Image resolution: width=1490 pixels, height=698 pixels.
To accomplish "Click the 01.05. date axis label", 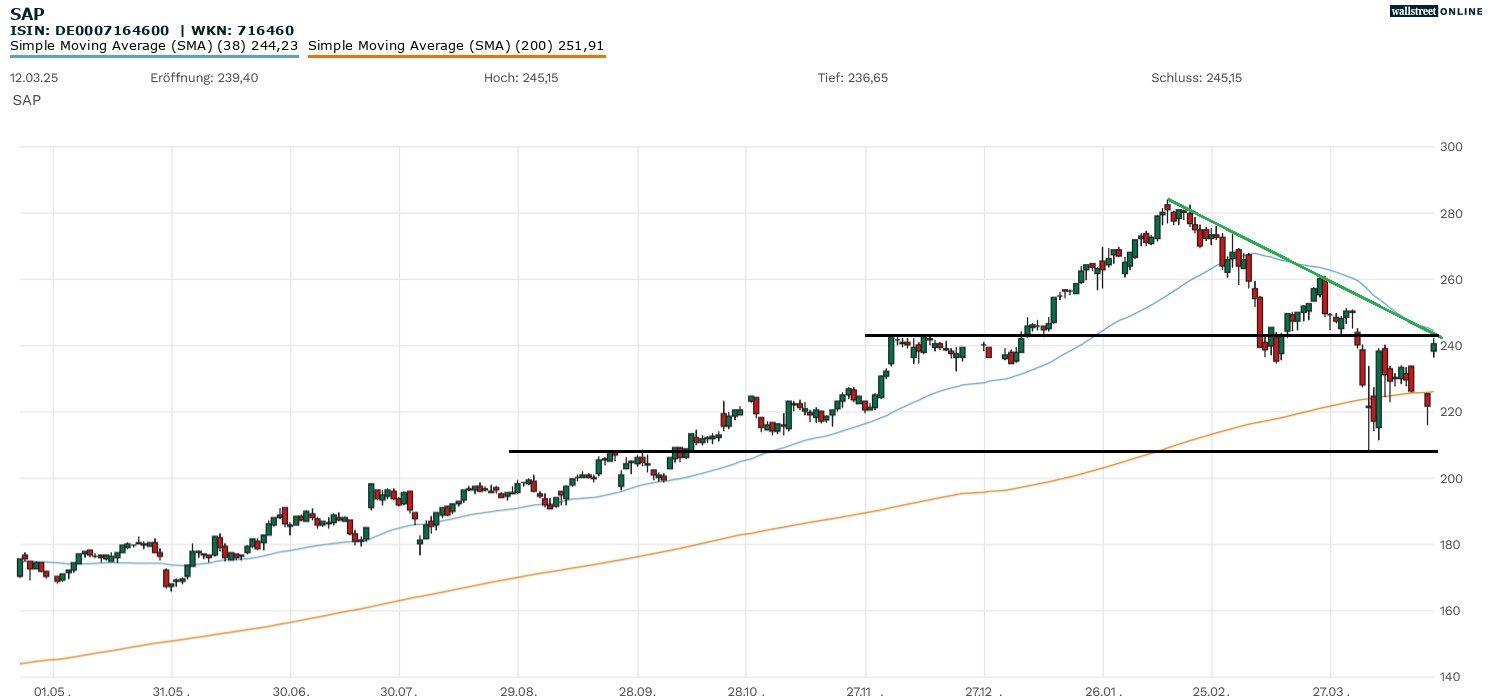I will click(x=52, y=691).
